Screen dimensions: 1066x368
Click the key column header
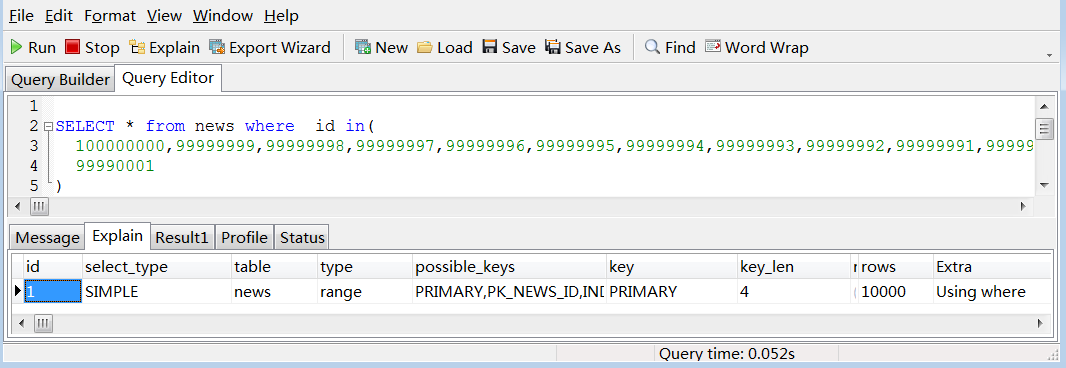[x=672, y=267]
